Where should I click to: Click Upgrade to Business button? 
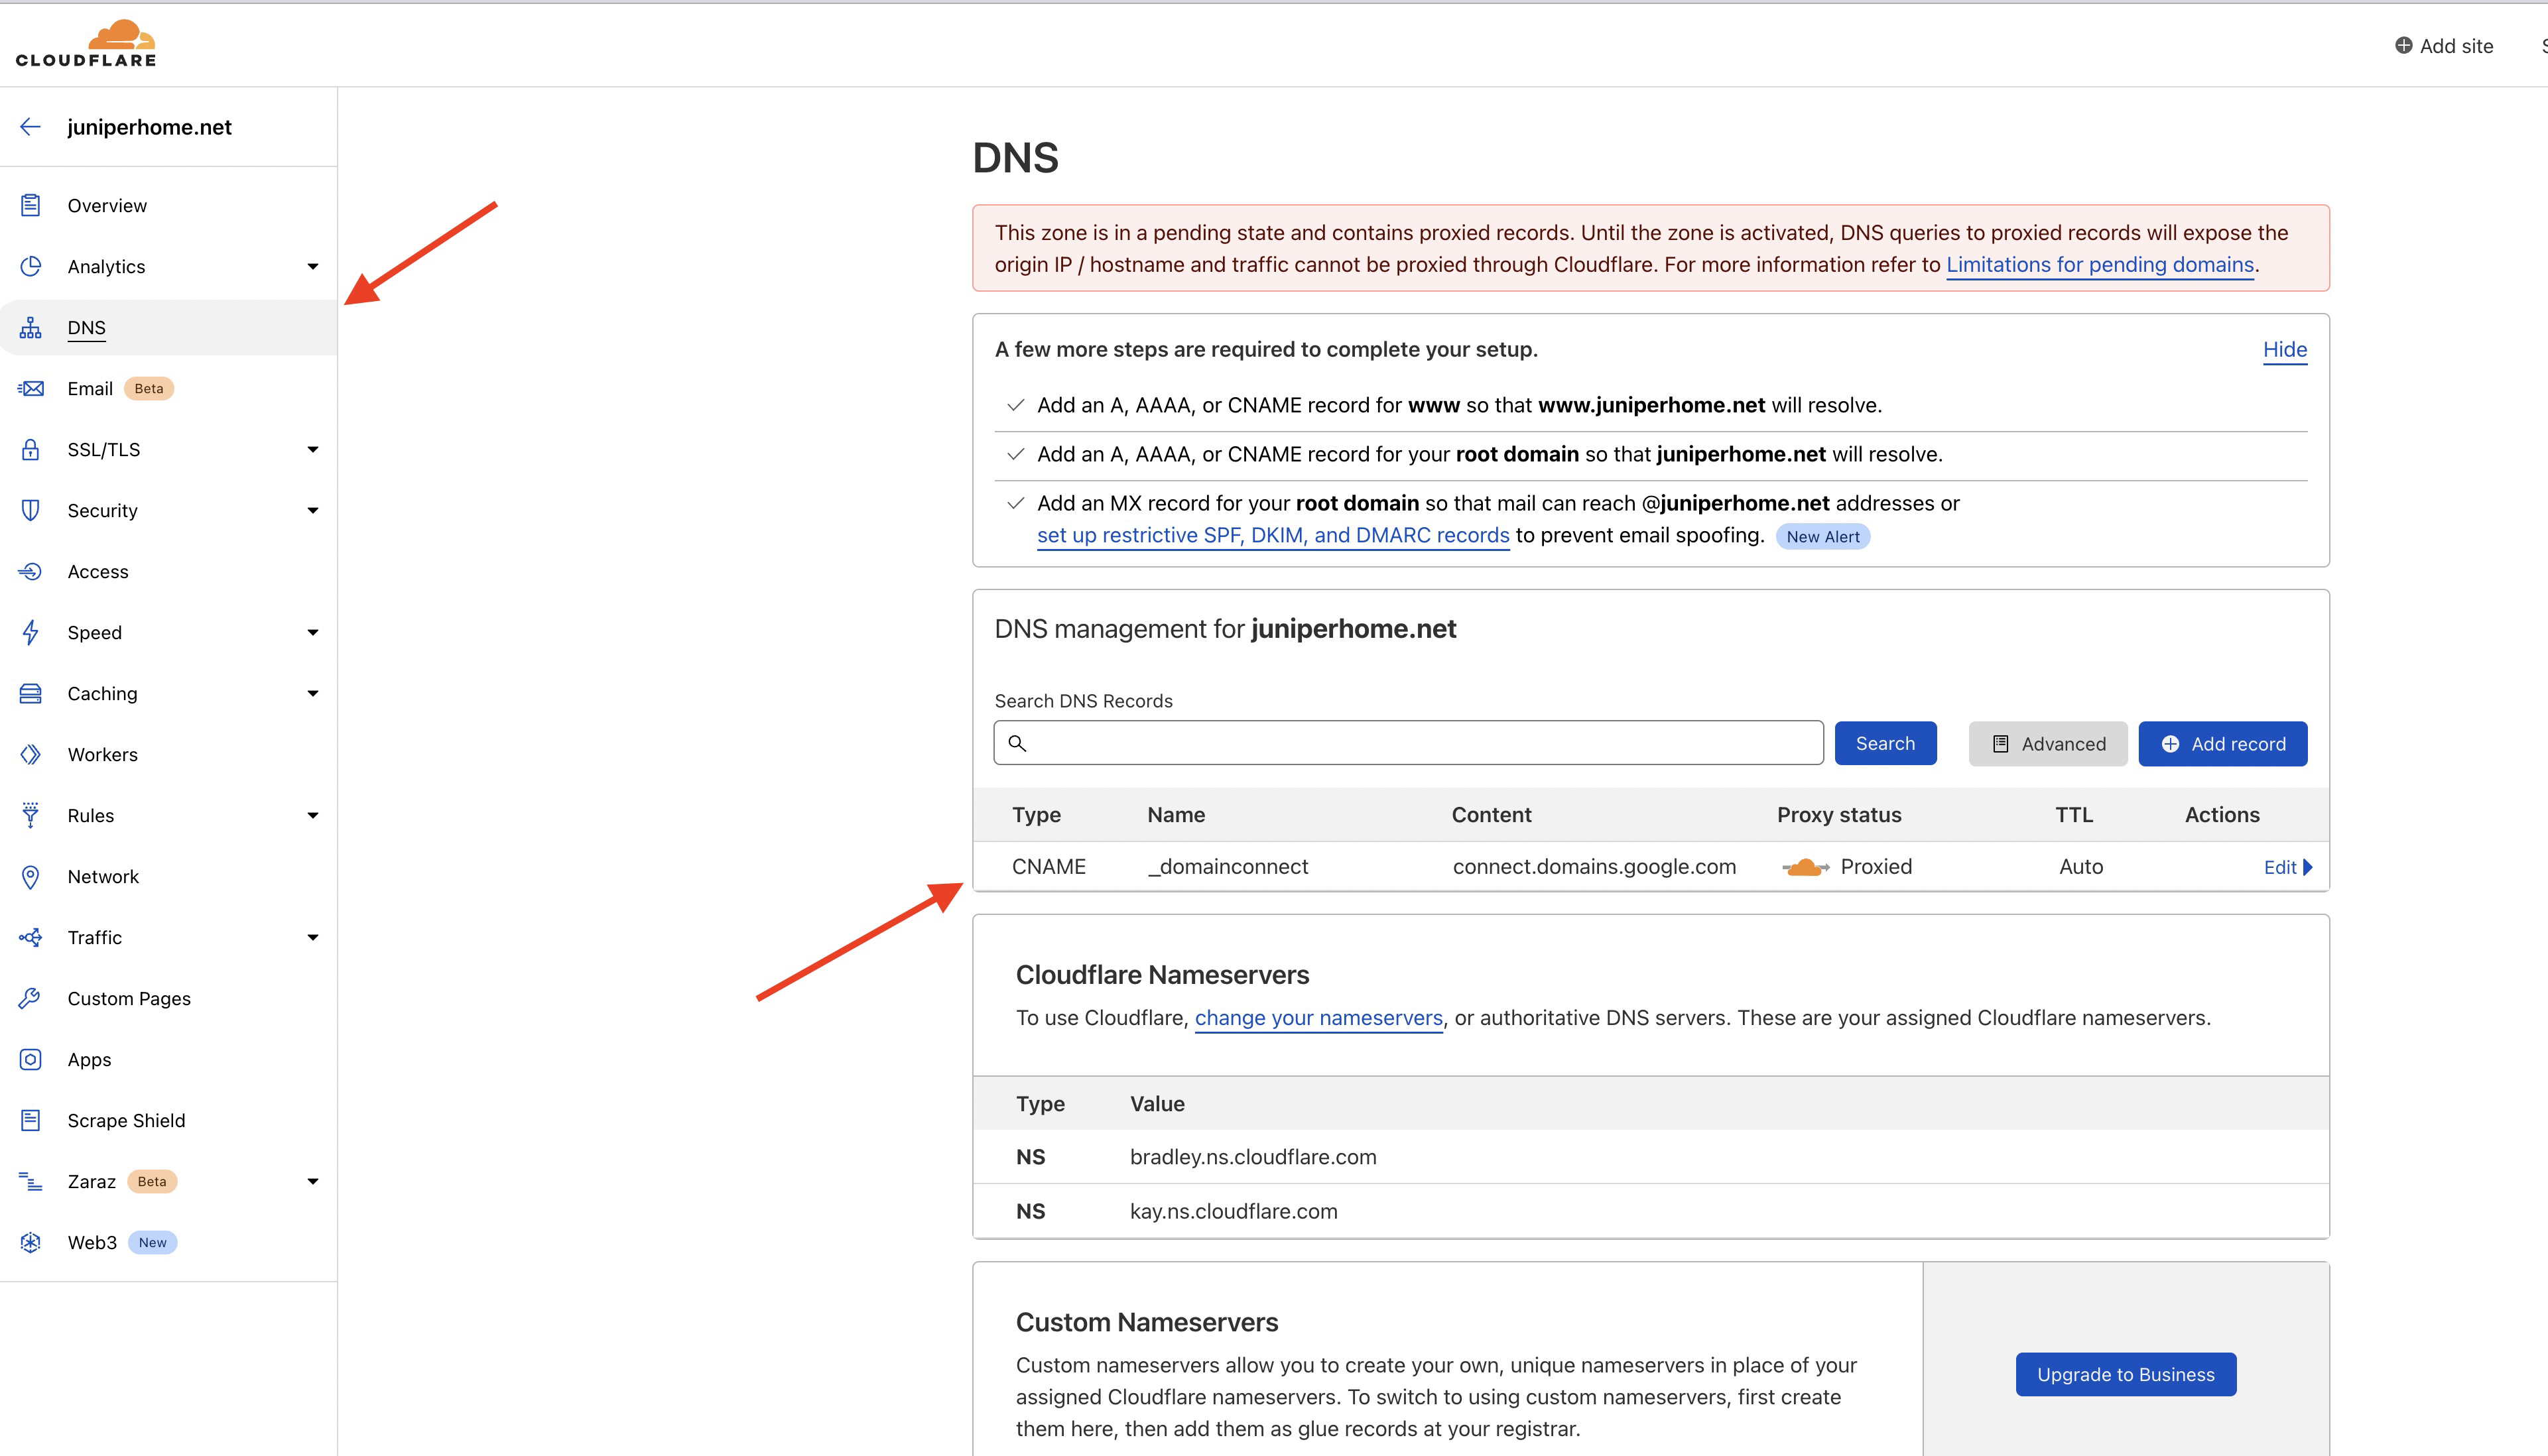tap(2126, 1374)
